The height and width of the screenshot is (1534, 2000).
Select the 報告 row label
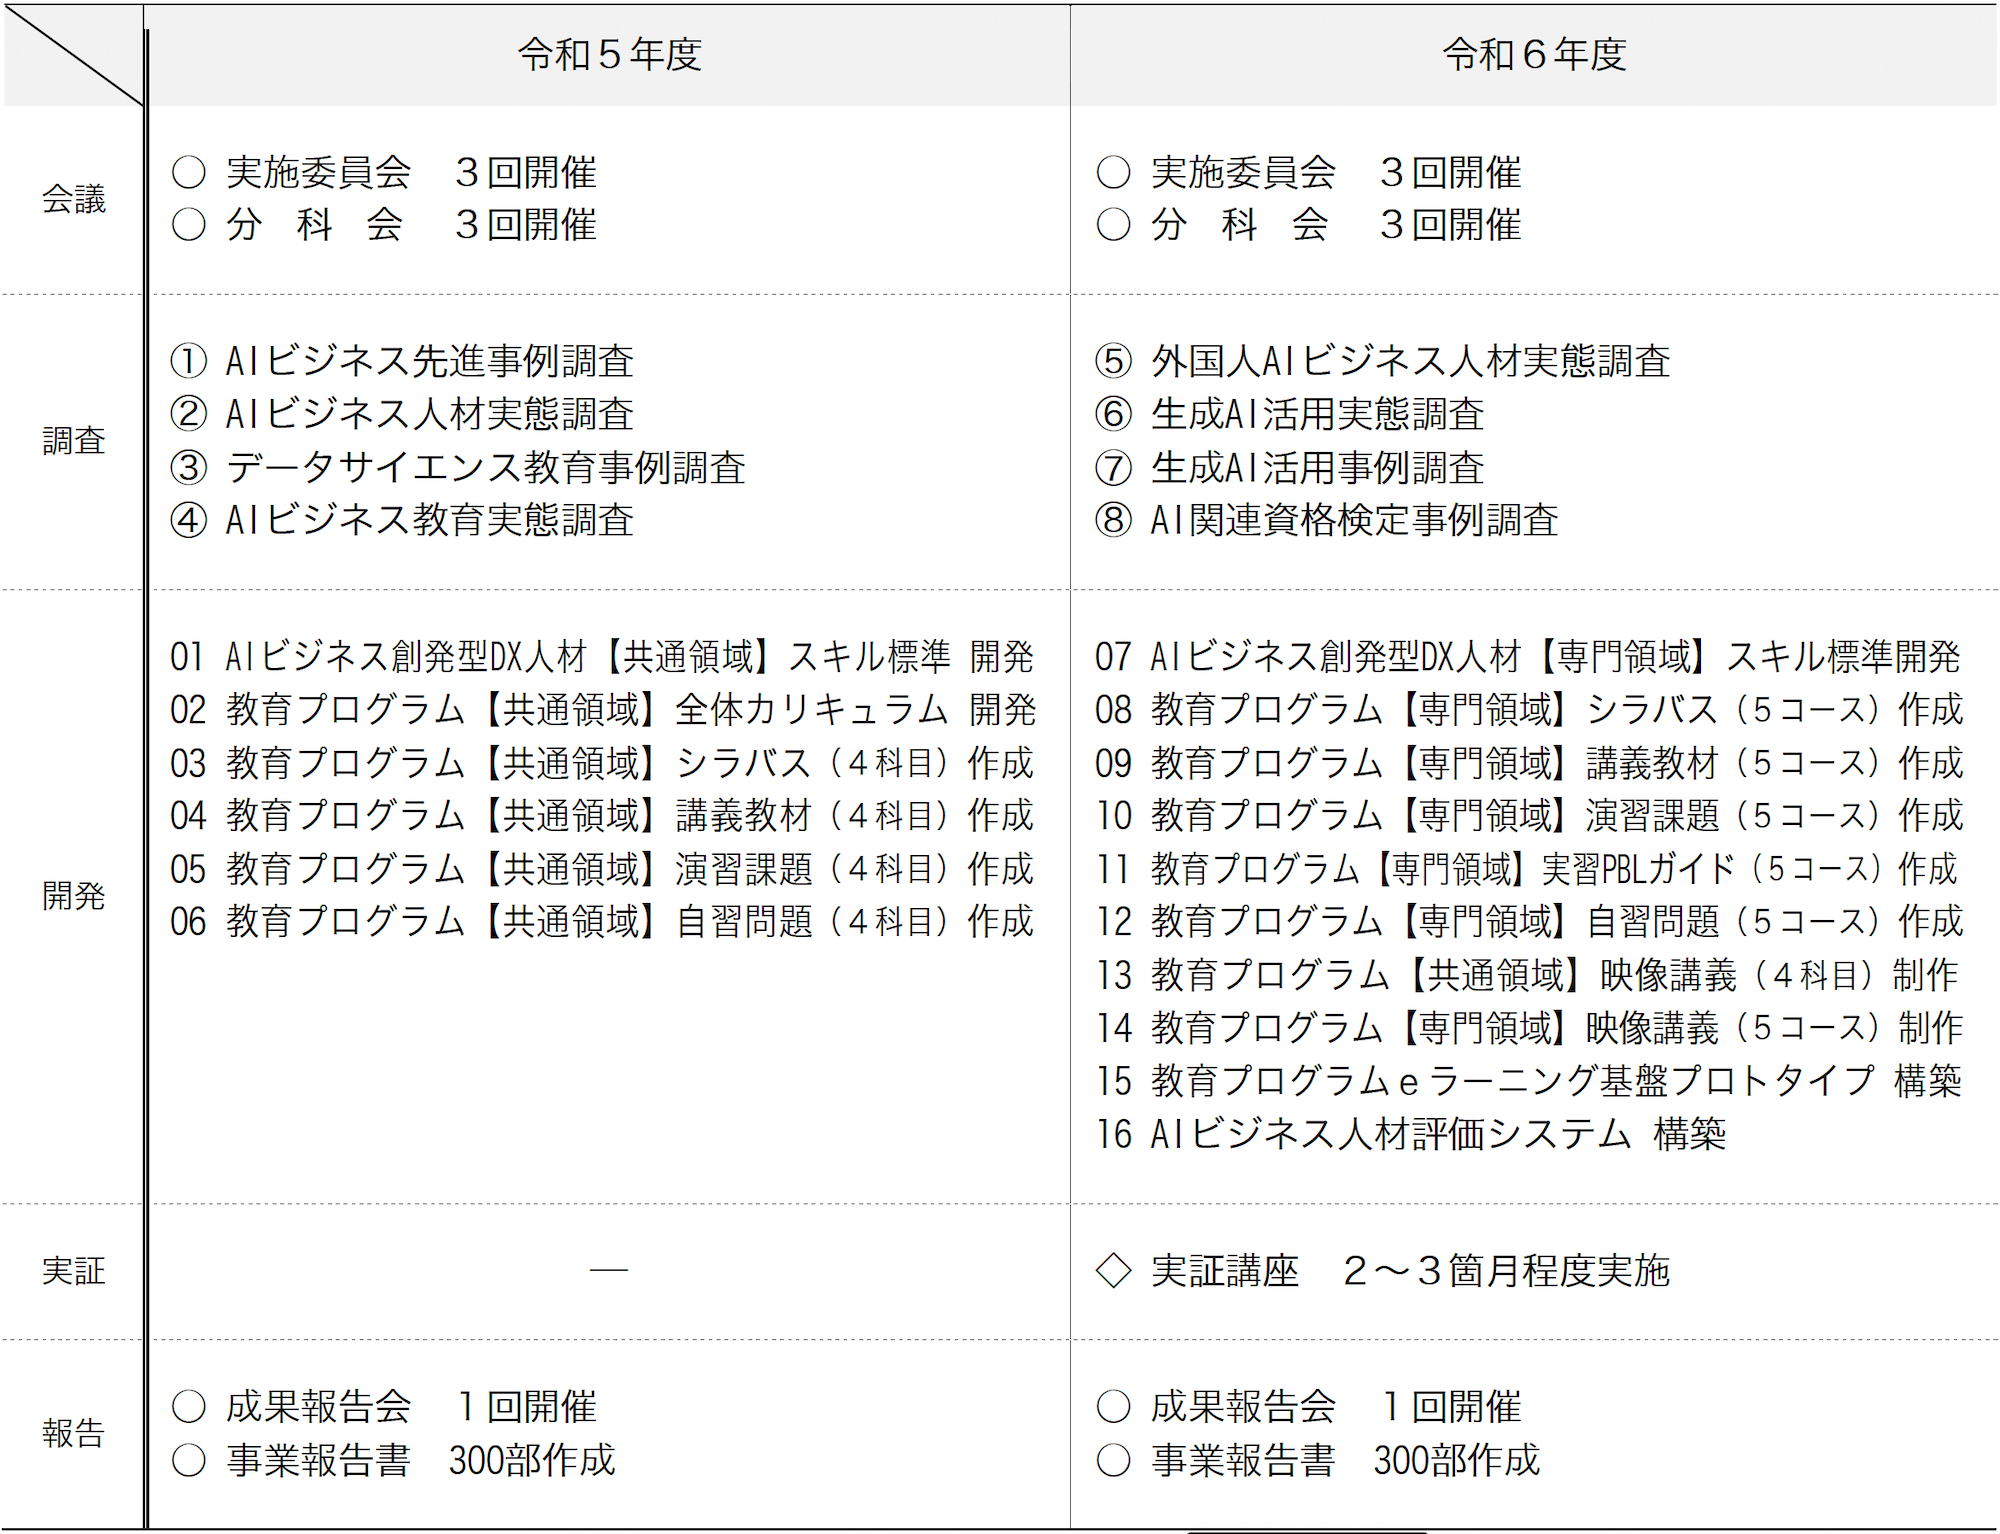73,1433
